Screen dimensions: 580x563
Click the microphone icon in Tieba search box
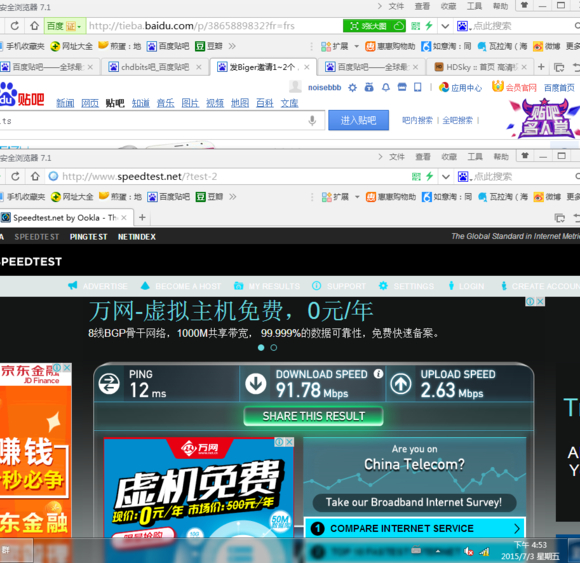(x=312, y=121)
